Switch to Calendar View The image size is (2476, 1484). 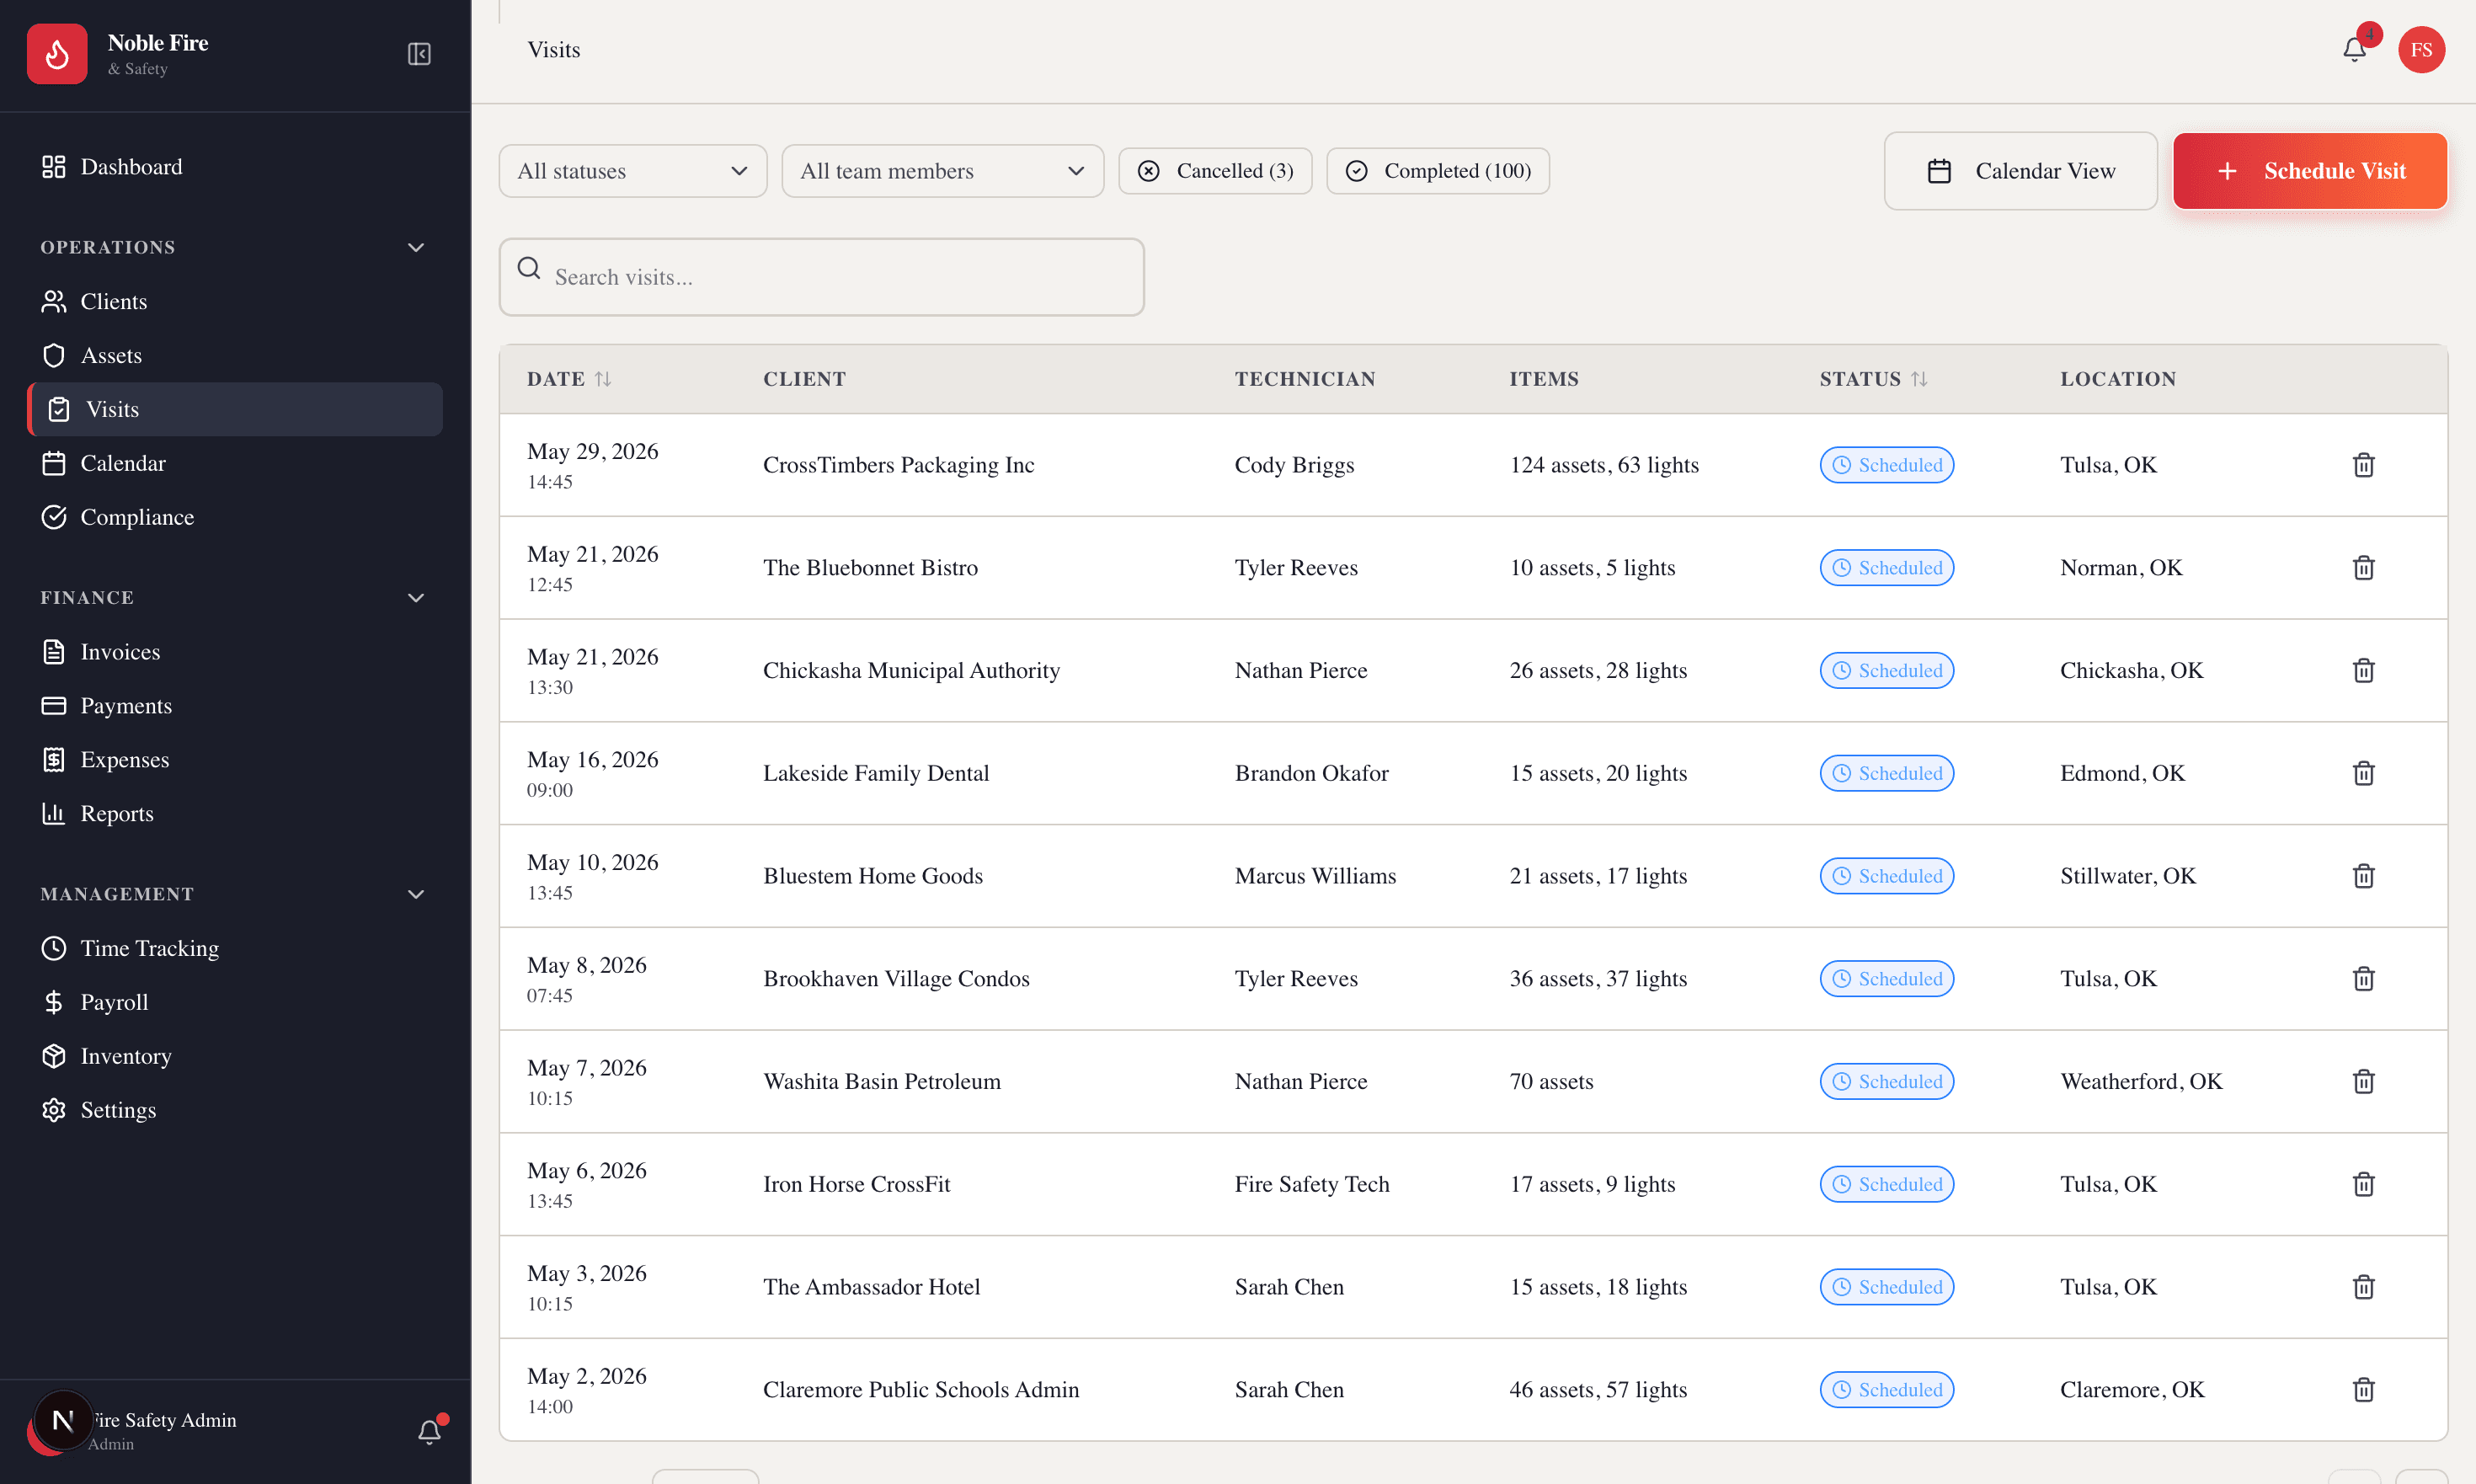click(x=2020, y=171)
